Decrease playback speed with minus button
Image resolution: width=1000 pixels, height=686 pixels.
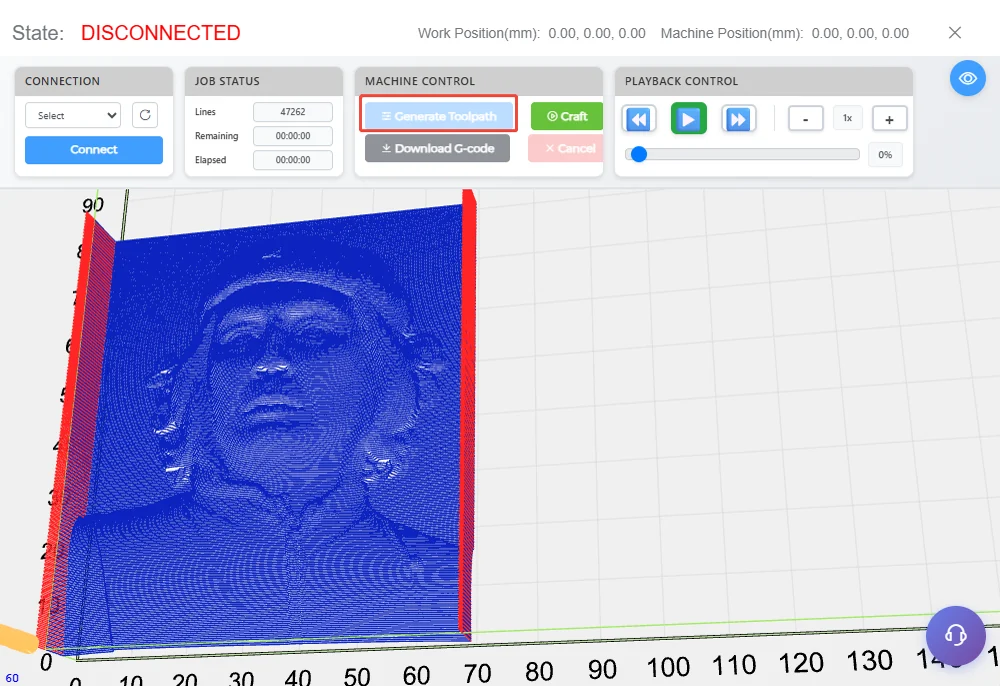805,119
